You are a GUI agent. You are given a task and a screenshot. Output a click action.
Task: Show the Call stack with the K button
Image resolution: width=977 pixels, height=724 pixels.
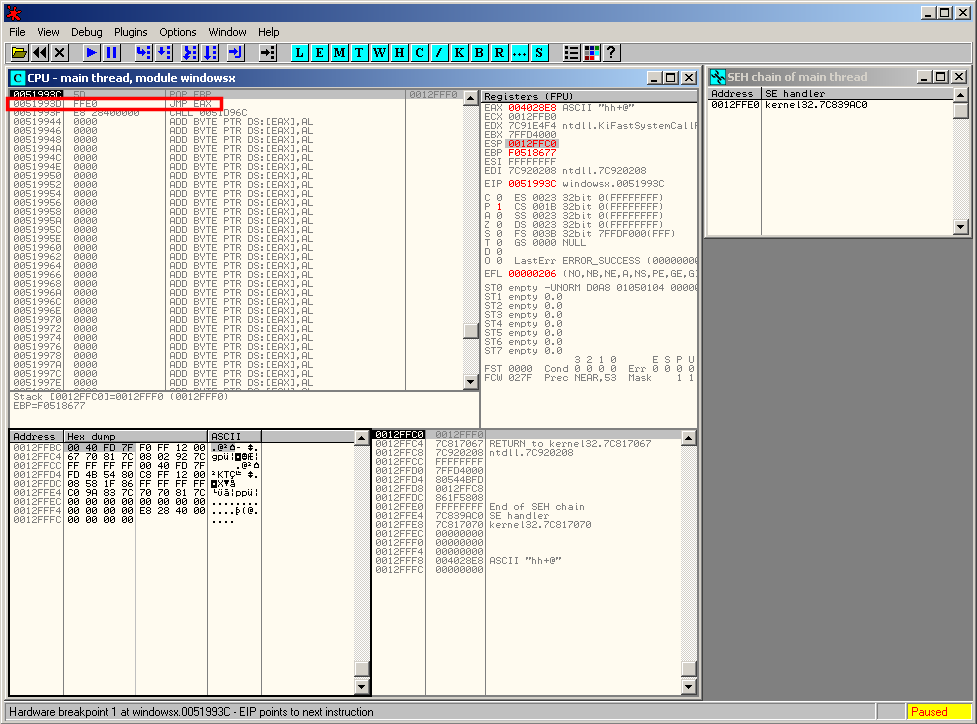[x=459, y=53]
